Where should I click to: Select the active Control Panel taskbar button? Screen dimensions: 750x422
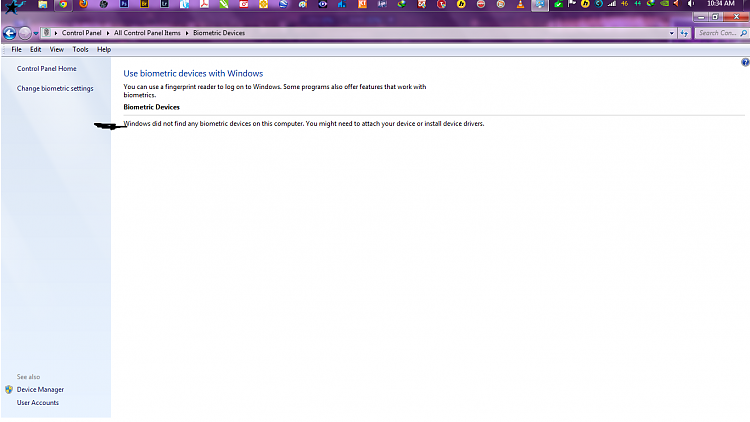point(540,5)
